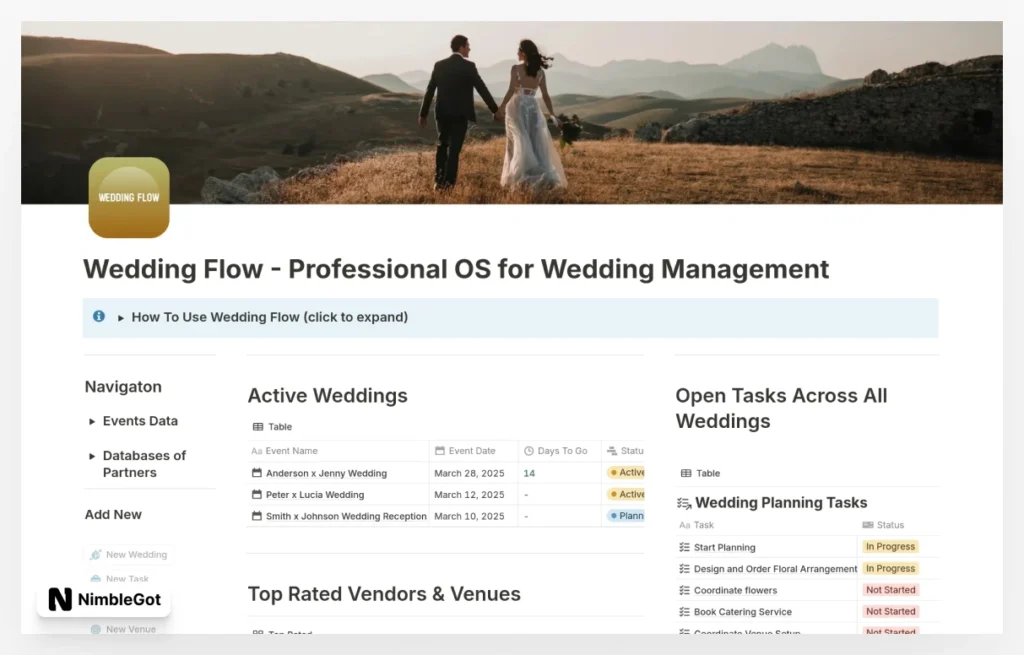The image size is (1024, 655).
Task: Click the New Venue button
Action: click(124, 629)
